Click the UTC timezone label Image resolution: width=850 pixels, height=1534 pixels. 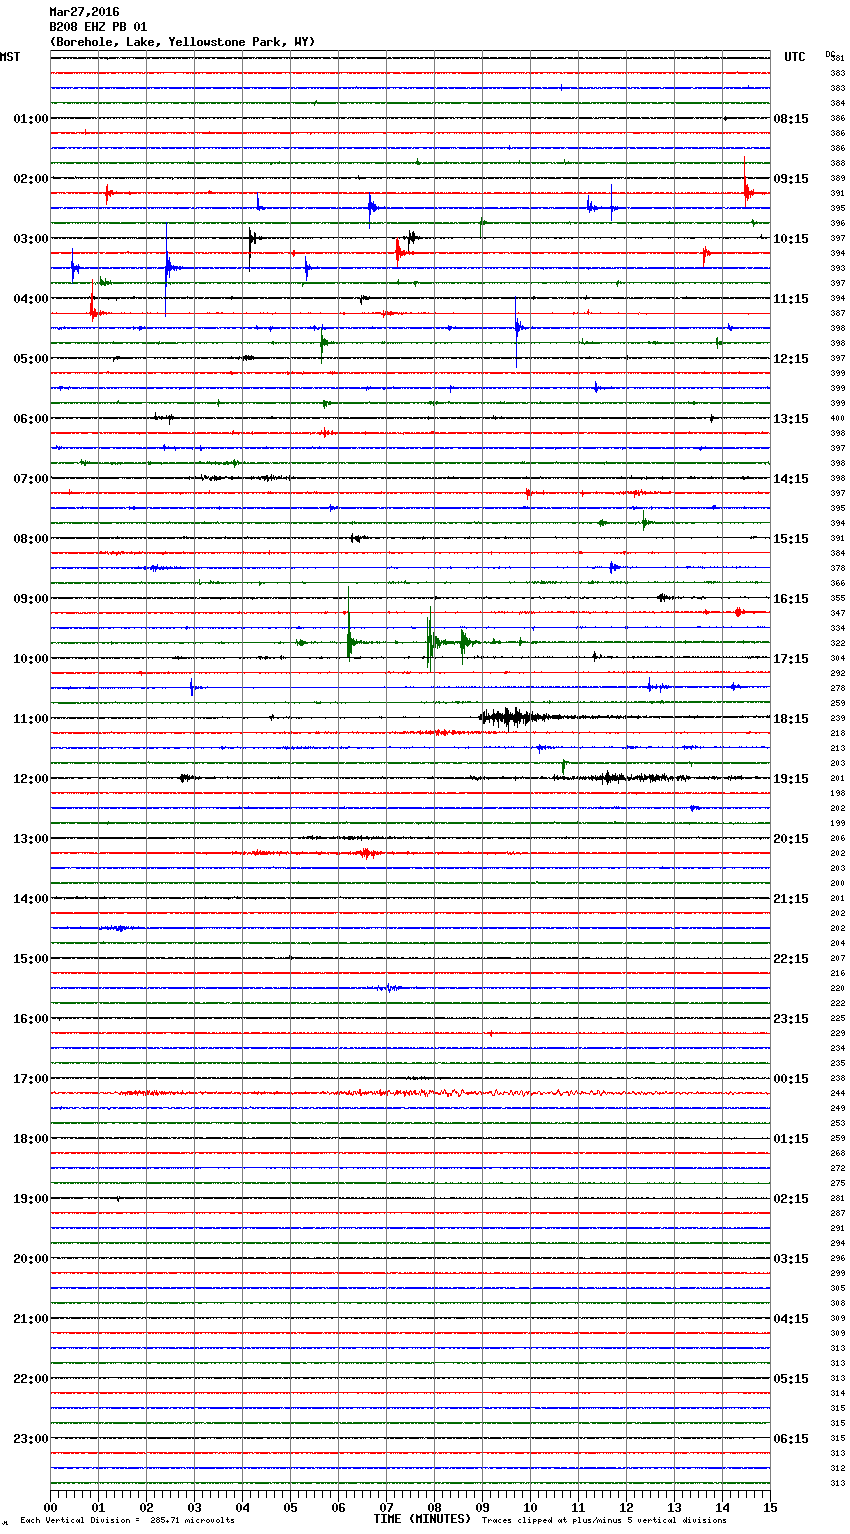point(795,57)
